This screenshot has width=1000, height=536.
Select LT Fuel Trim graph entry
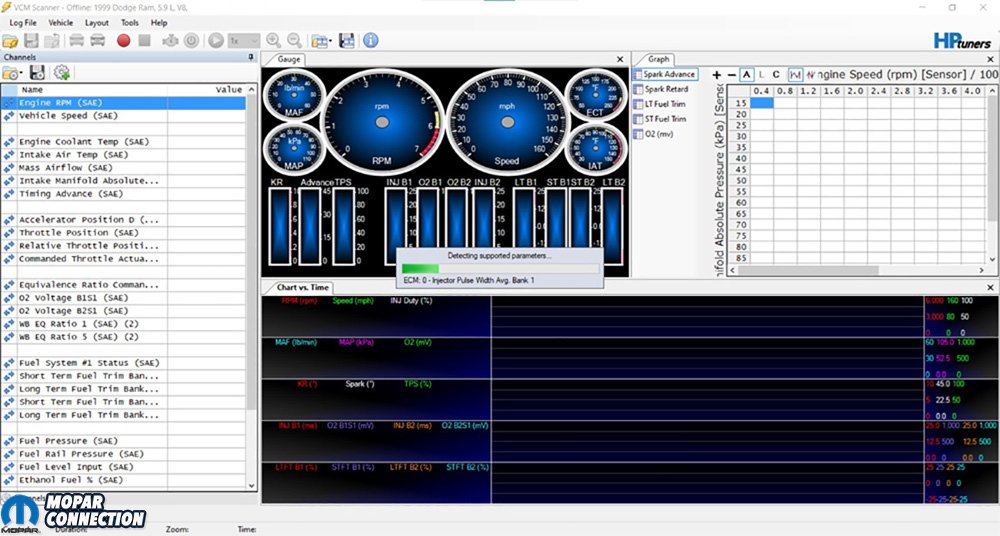tap(664, 104)
